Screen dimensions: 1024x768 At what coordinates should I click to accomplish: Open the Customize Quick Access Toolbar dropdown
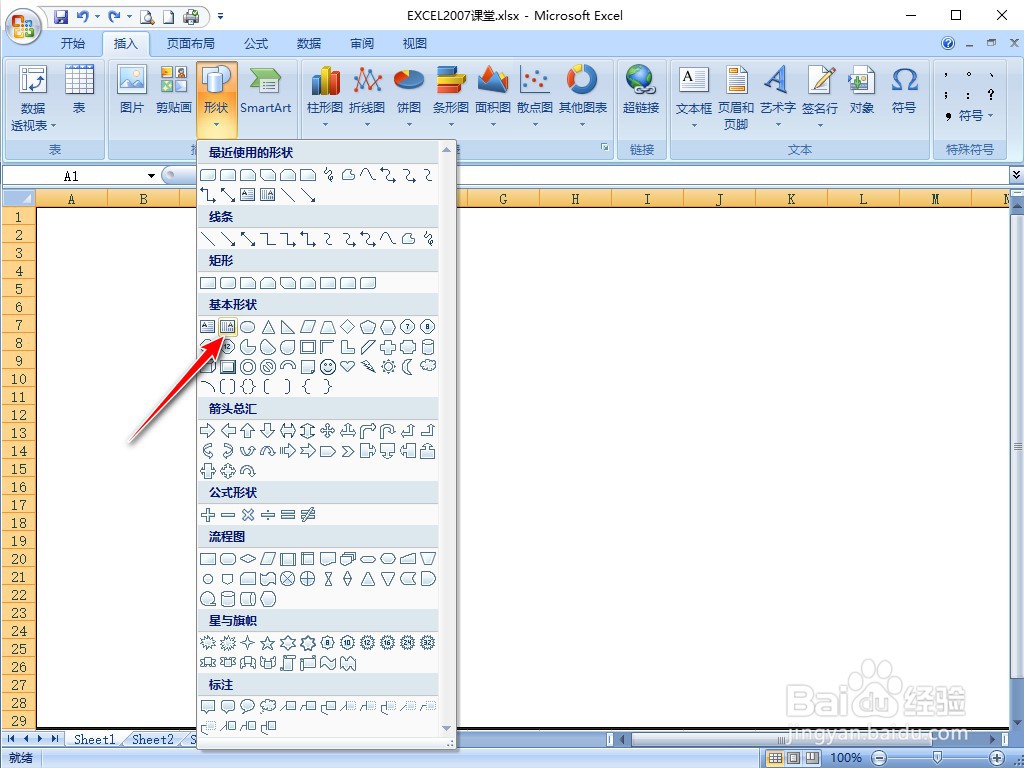click(x=220, y=16)
